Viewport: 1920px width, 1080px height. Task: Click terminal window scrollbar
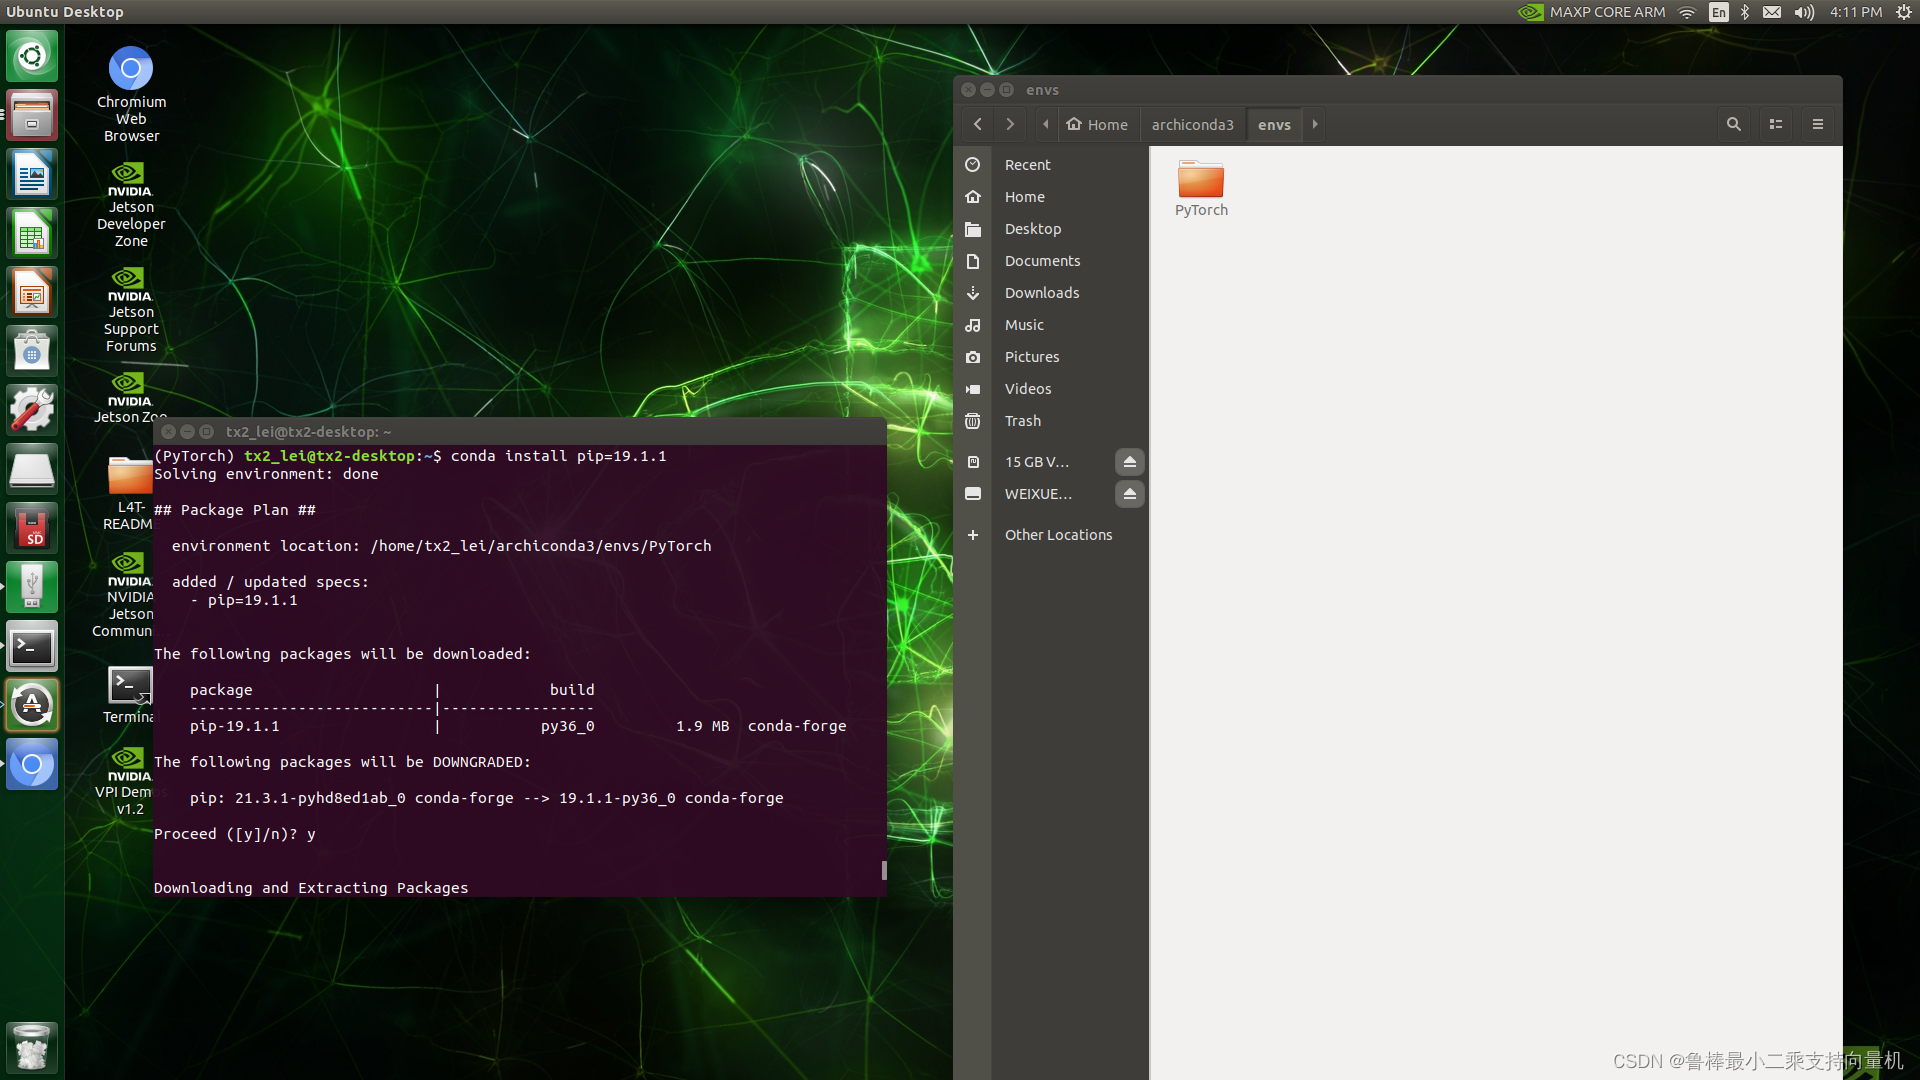(x=884, y=870)
